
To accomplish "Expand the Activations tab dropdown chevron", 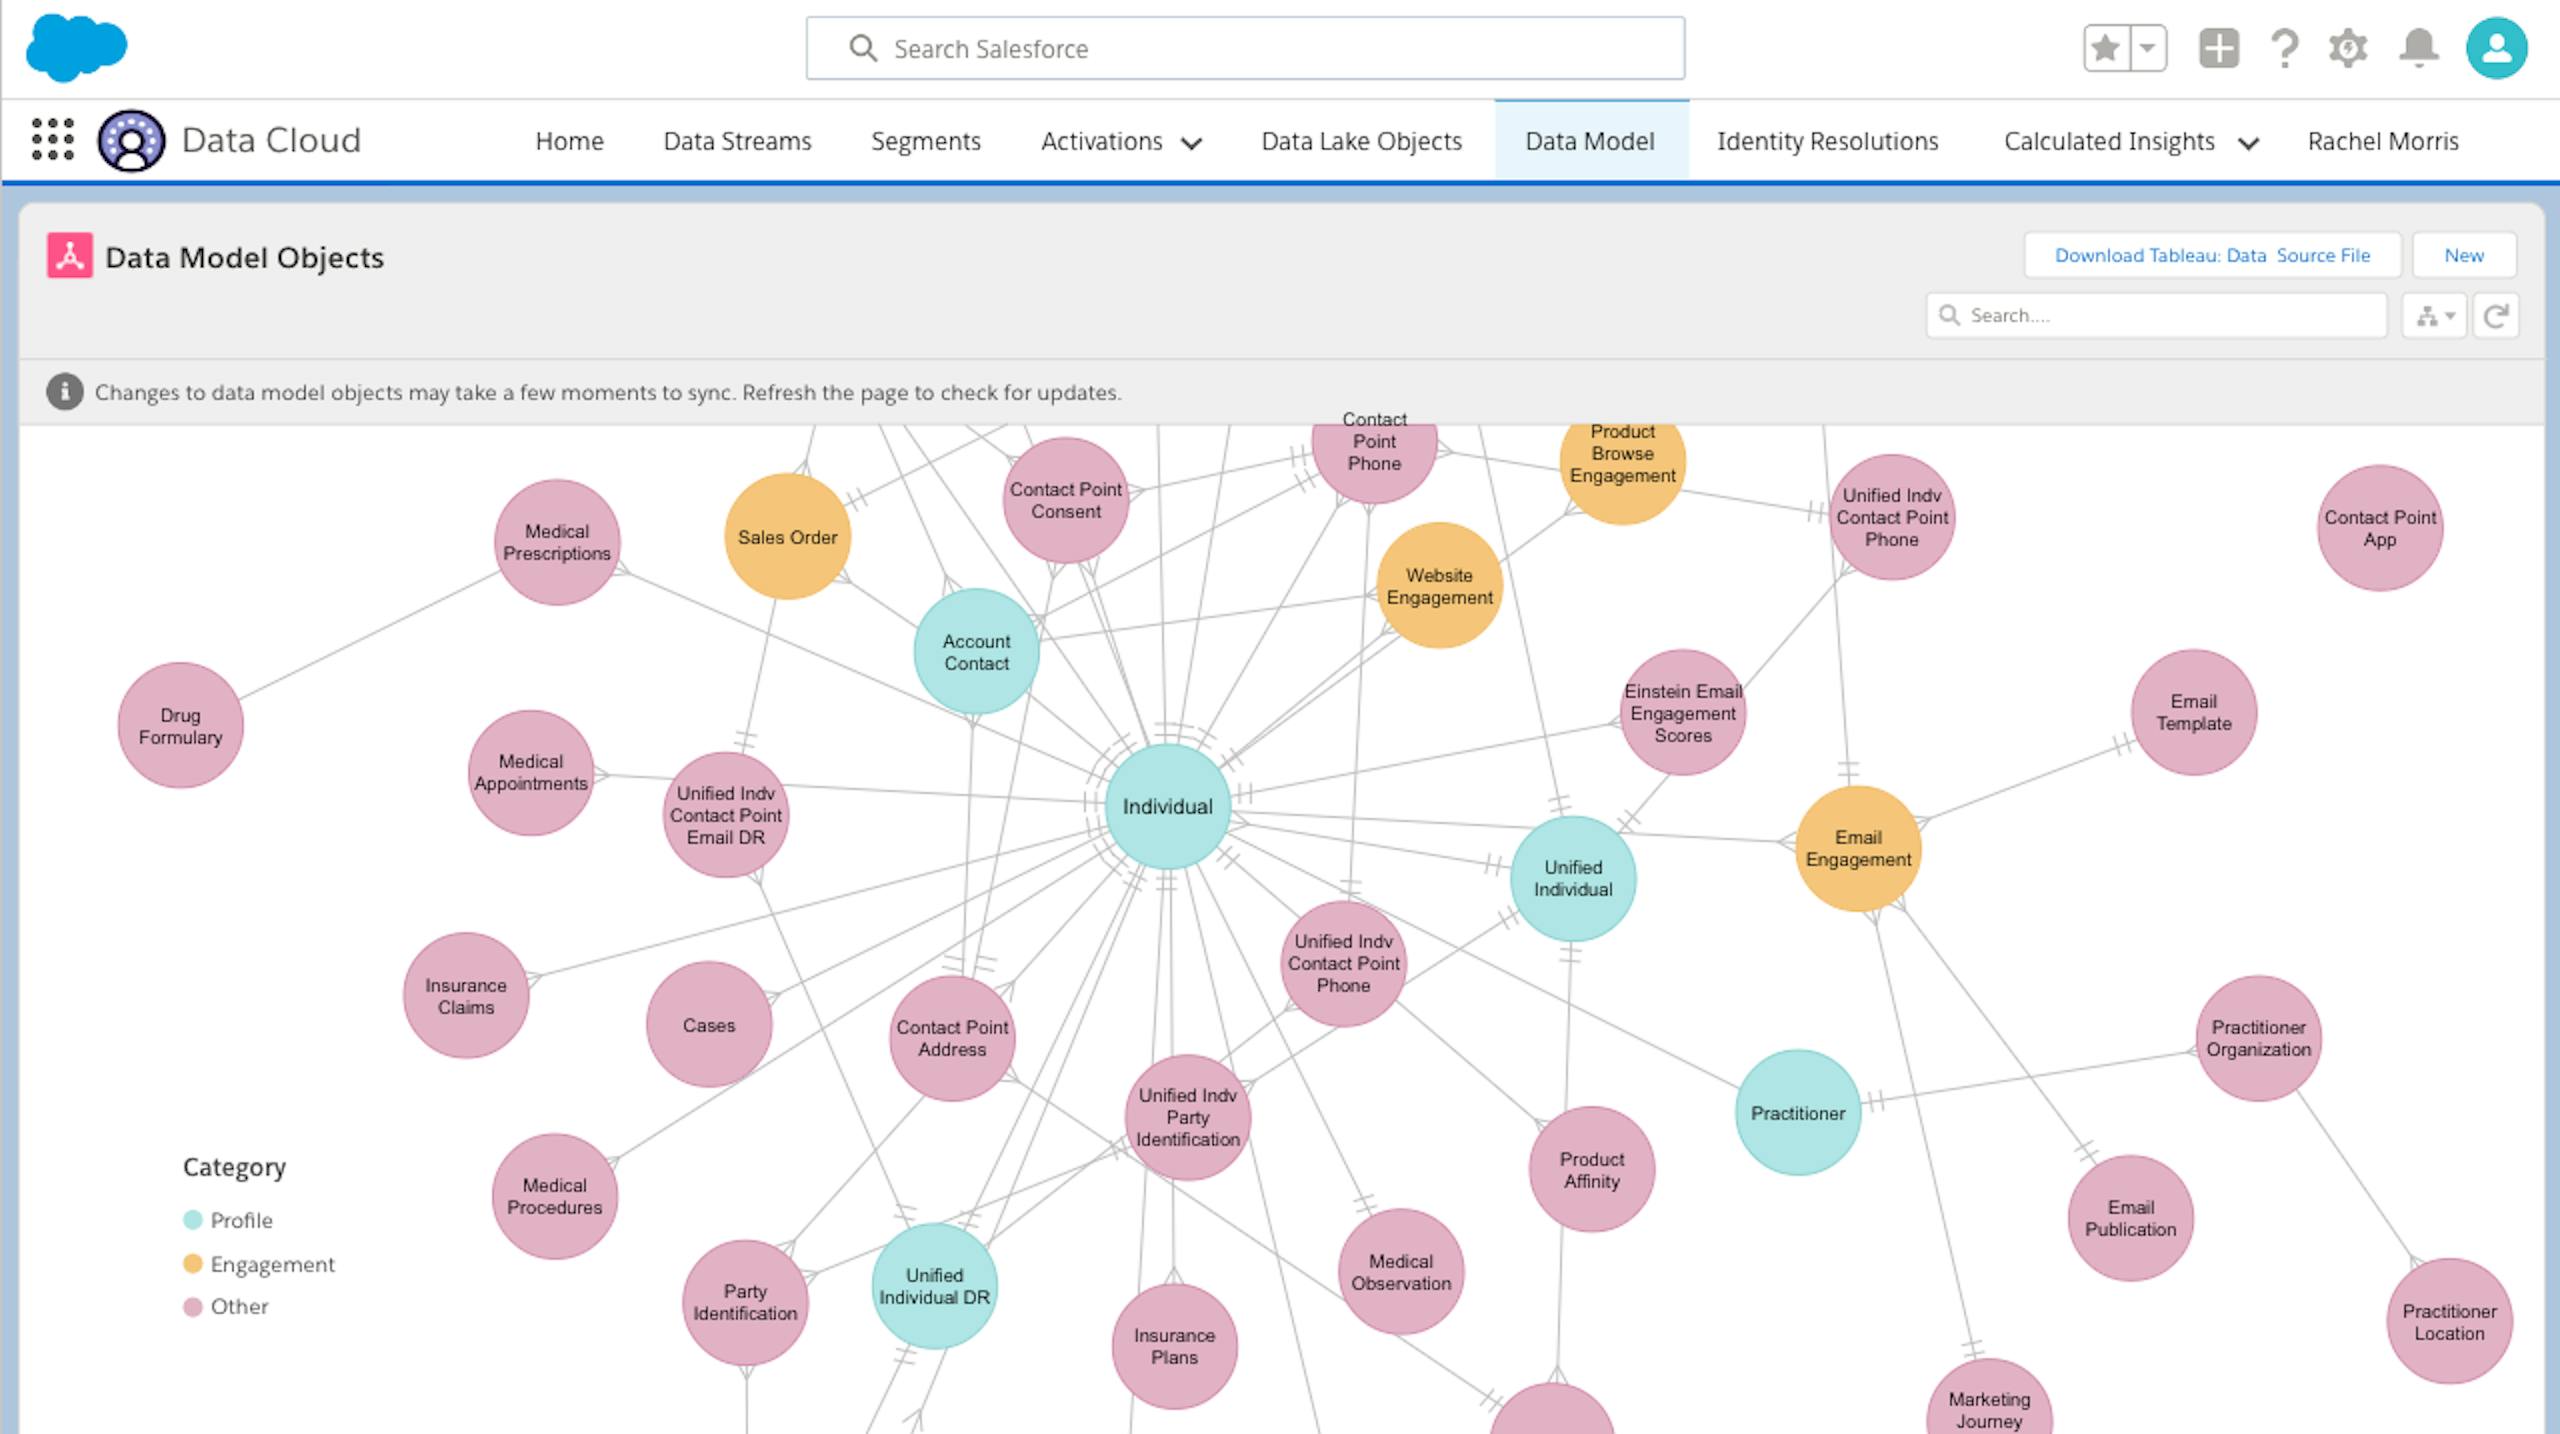I will [1191, 143].
